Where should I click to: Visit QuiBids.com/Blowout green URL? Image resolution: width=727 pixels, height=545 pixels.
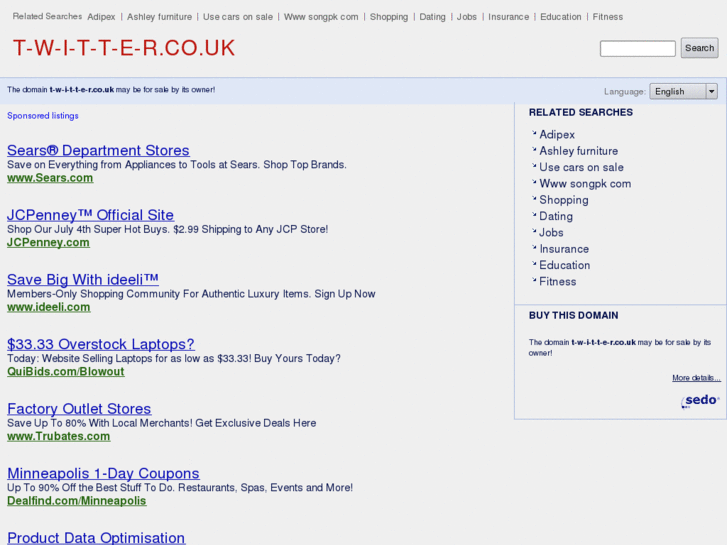(x=66, y=372)
